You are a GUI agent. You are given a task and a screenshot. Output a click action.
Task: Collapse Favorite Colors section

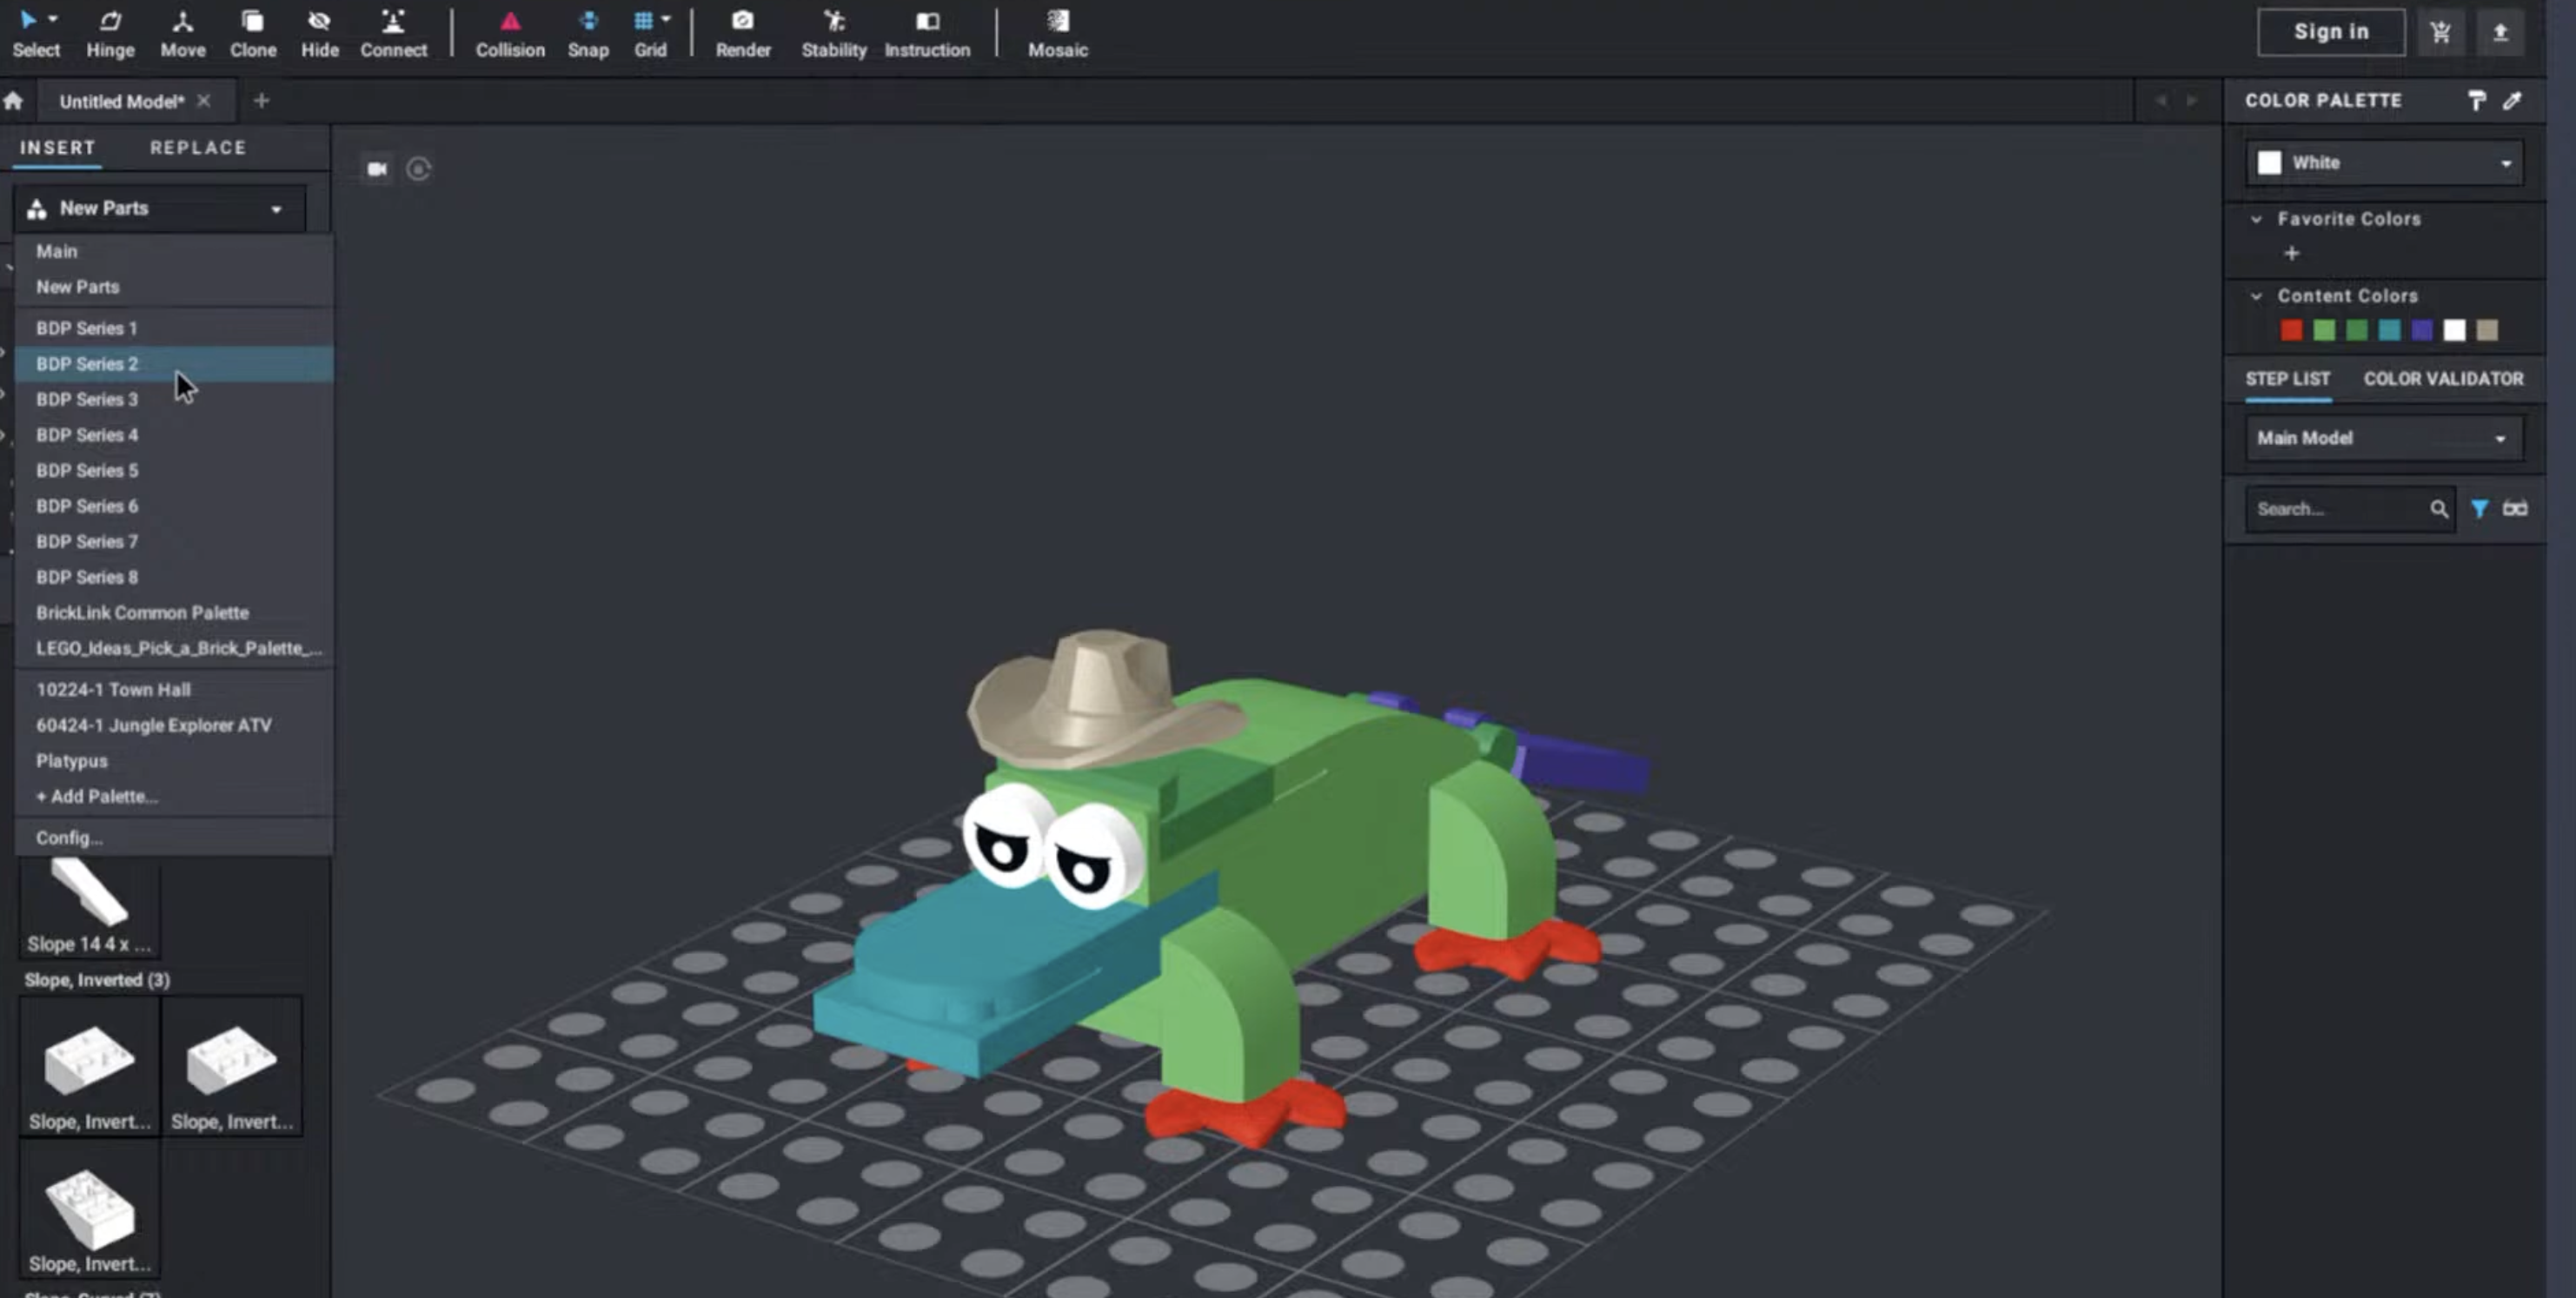pos(2256,219)
